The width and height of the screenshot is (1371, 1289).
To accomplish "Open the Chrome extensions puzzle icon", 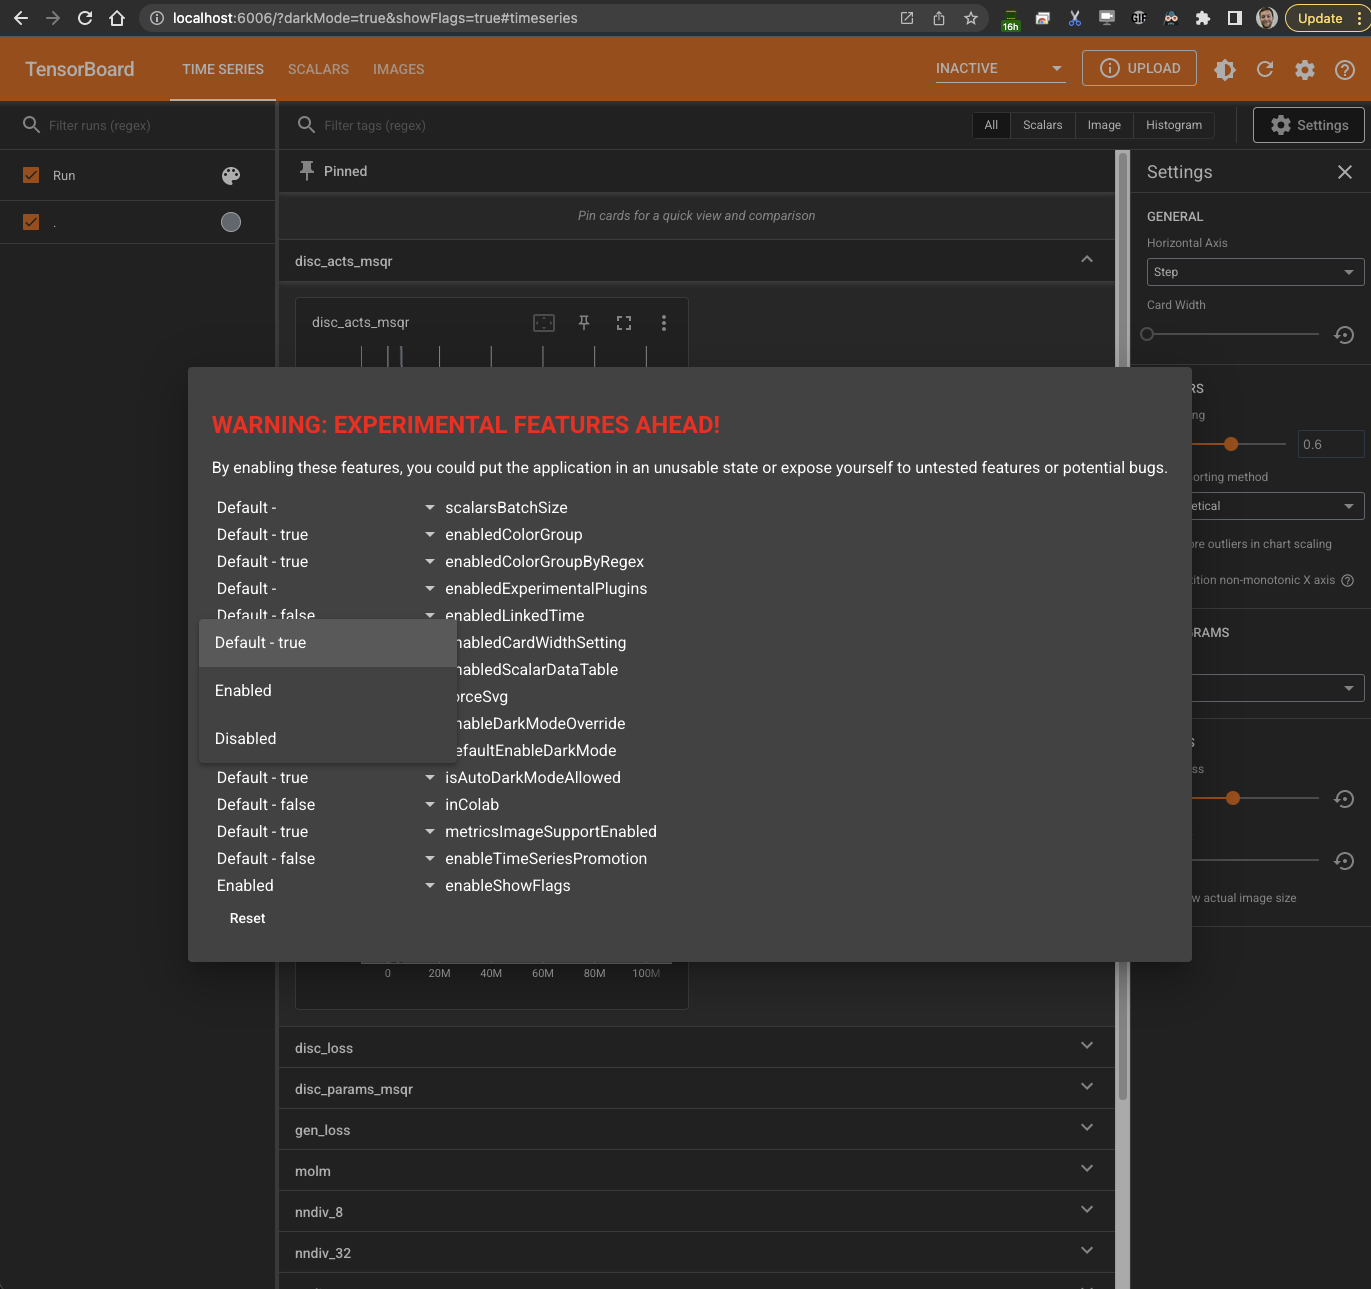I will 1203,18.
